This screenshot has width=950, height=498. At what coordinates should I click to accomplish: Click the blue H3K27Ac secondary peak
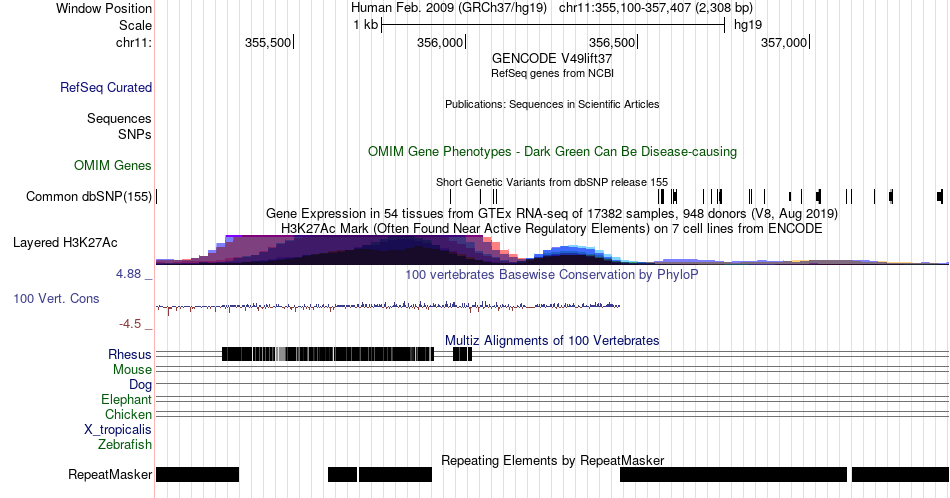[x=570, y=254]
